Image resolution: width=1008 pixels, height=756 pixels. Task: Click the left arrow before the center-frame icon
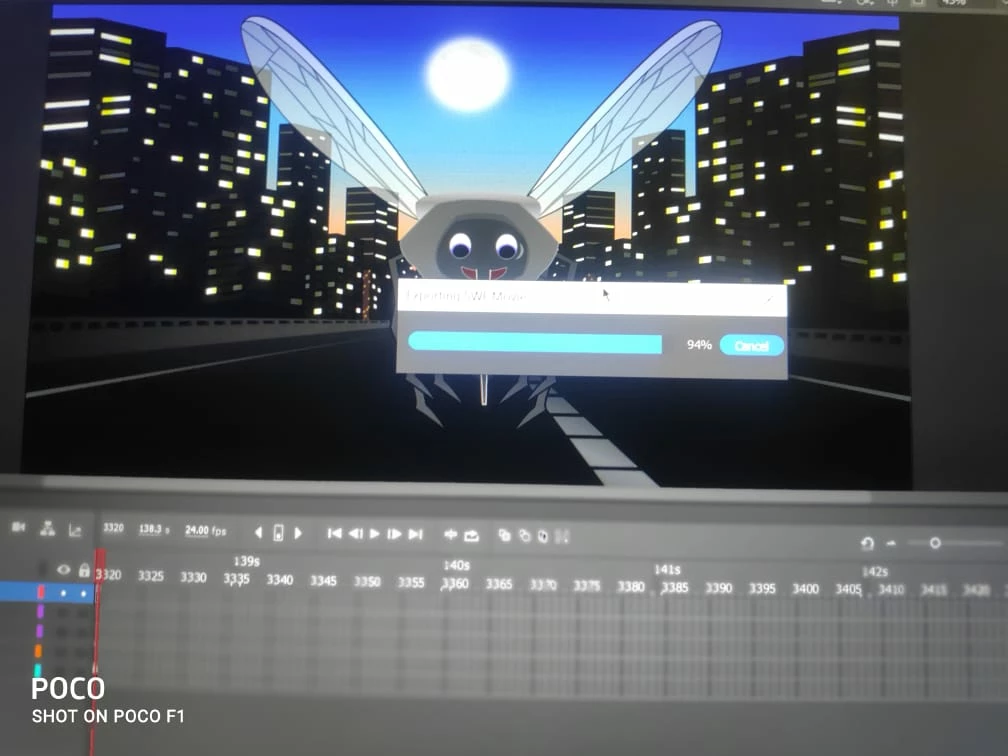point(258,532)
